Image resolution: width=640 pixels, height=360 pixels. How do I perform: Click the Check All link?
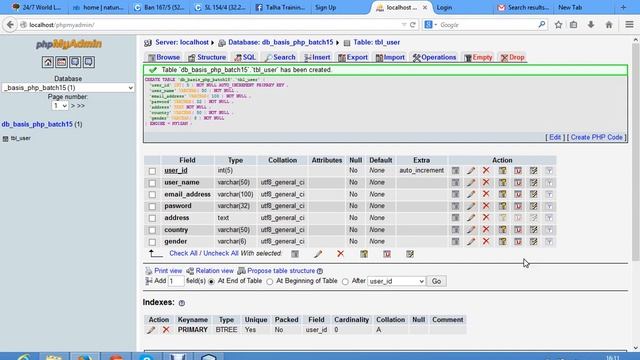click(183, 253)
